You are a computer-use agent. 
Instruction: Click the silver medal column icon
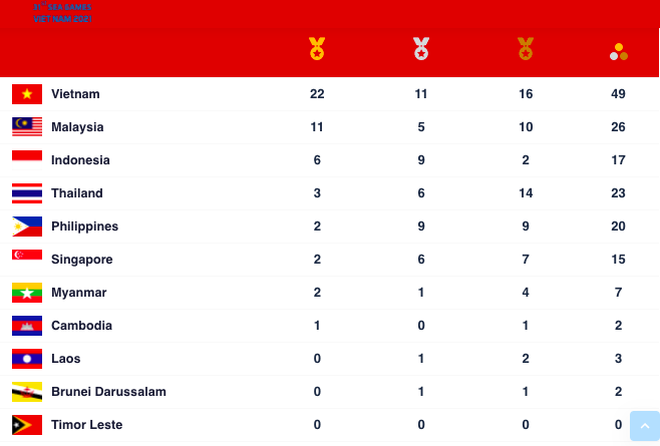tap(421, 48)
